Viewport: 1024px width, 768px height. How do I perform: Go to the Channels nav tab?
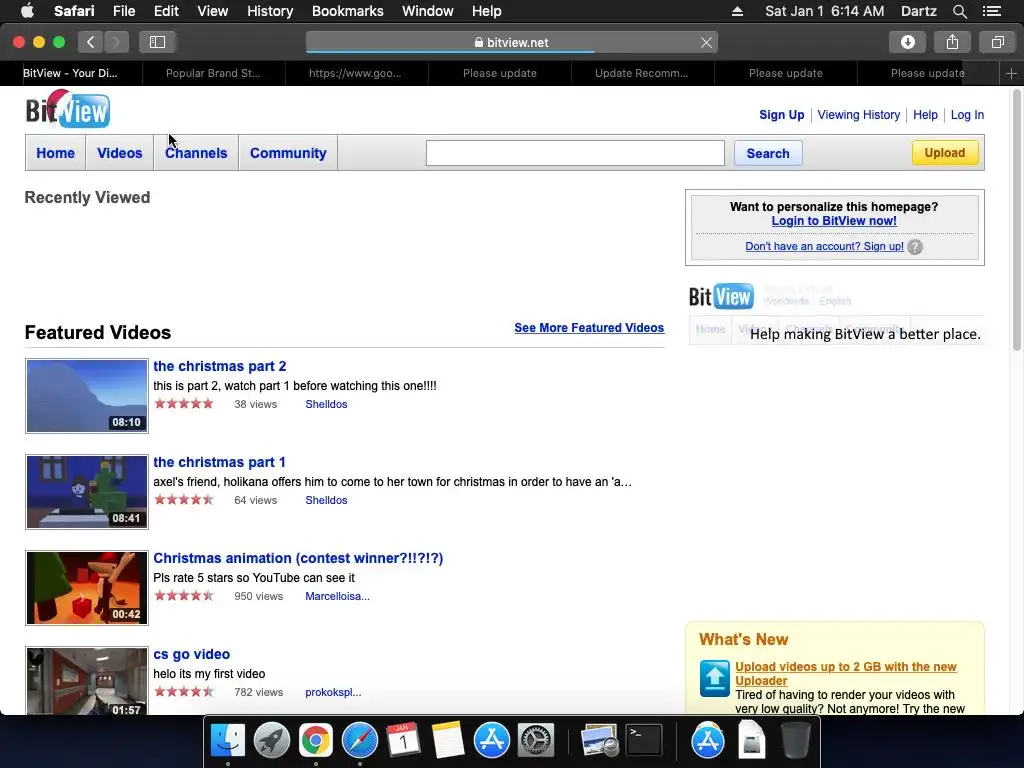pyautogui.click(x=196, y=153)
